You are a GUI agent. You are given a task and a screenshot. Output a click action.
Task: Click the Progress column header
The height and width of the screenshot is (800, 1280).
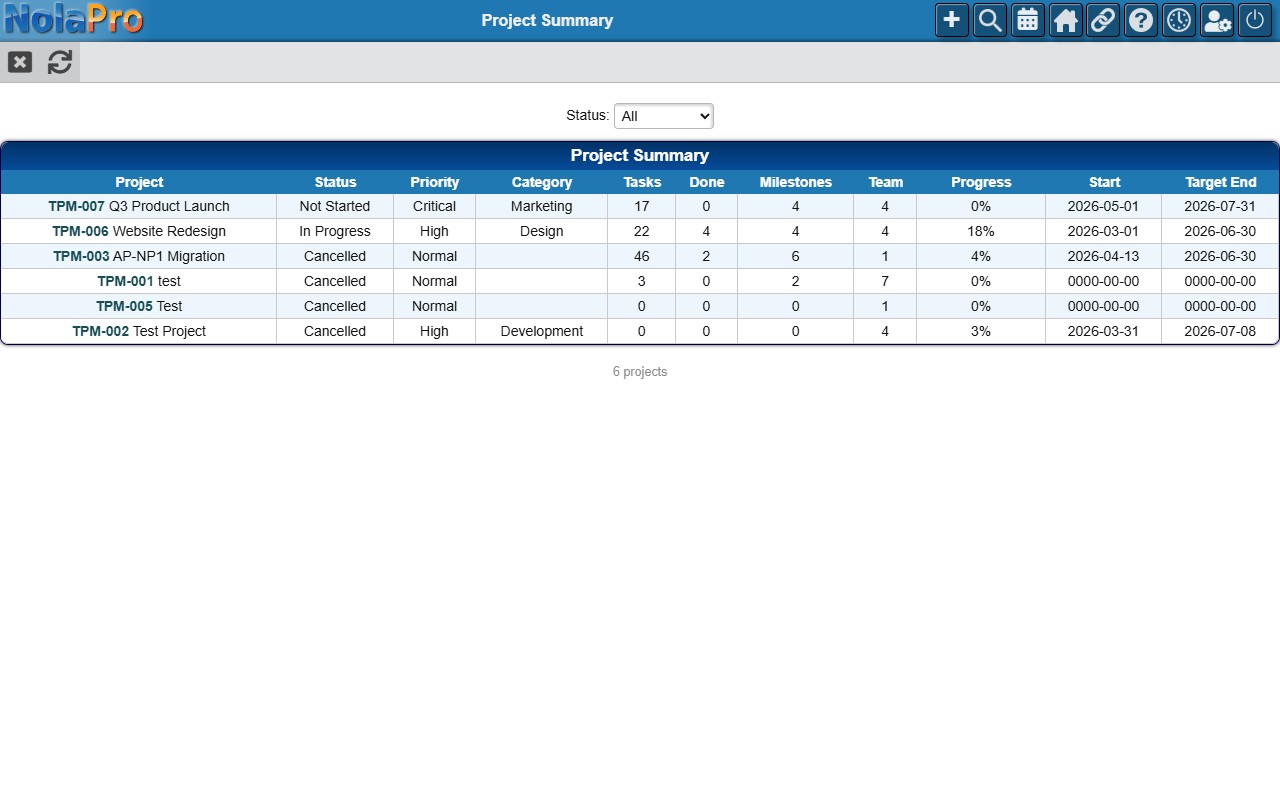[981, 182]
